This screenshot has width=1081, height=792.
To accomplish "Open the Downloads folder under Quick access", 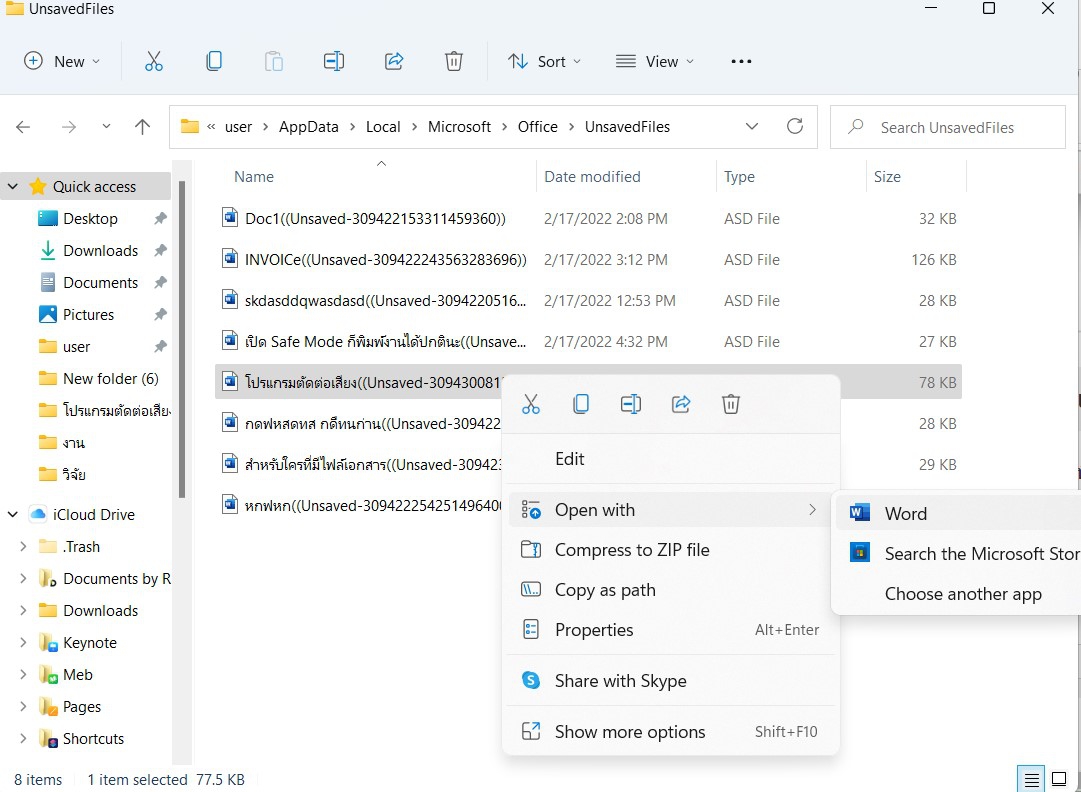I will 100,250.
